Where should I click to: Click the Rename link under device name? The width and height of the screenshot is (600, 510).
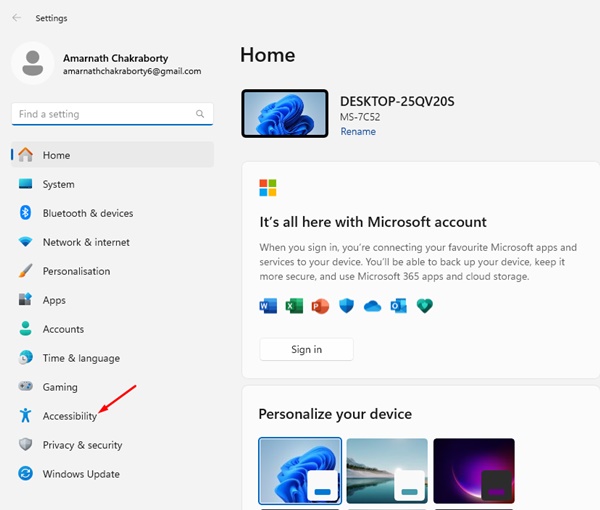pos(358,132)
